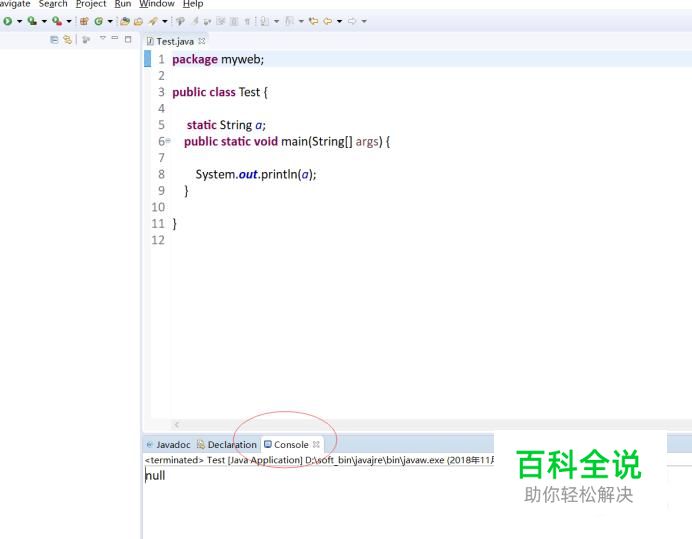The height and width of the screenshot is (539, 692).
Task: Click the Focus on Active Task icon
Action: 86,40
